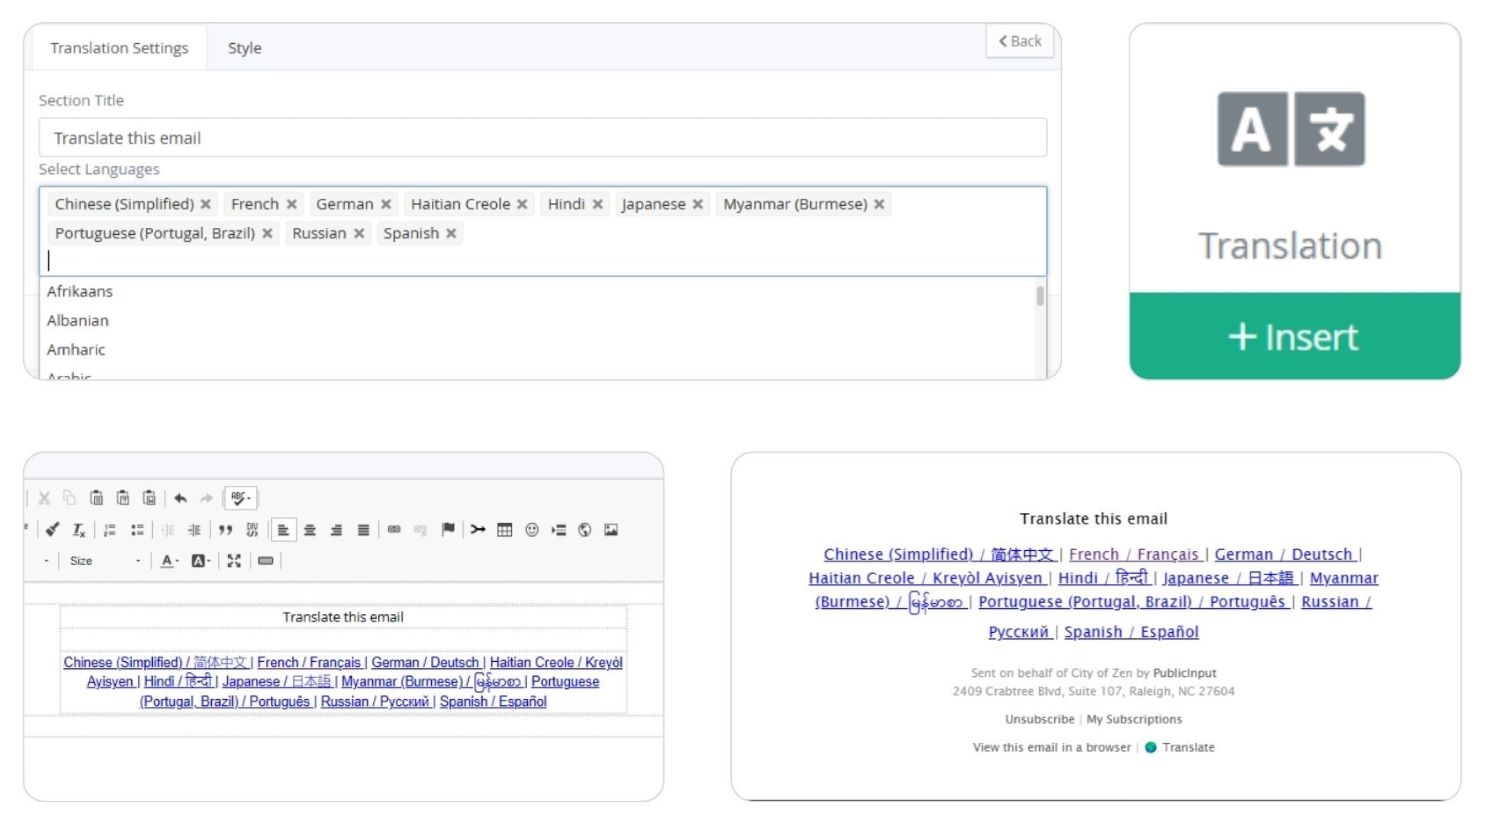Switch to the Style tab
The image size is (1487, 824).
coord(244,48)
